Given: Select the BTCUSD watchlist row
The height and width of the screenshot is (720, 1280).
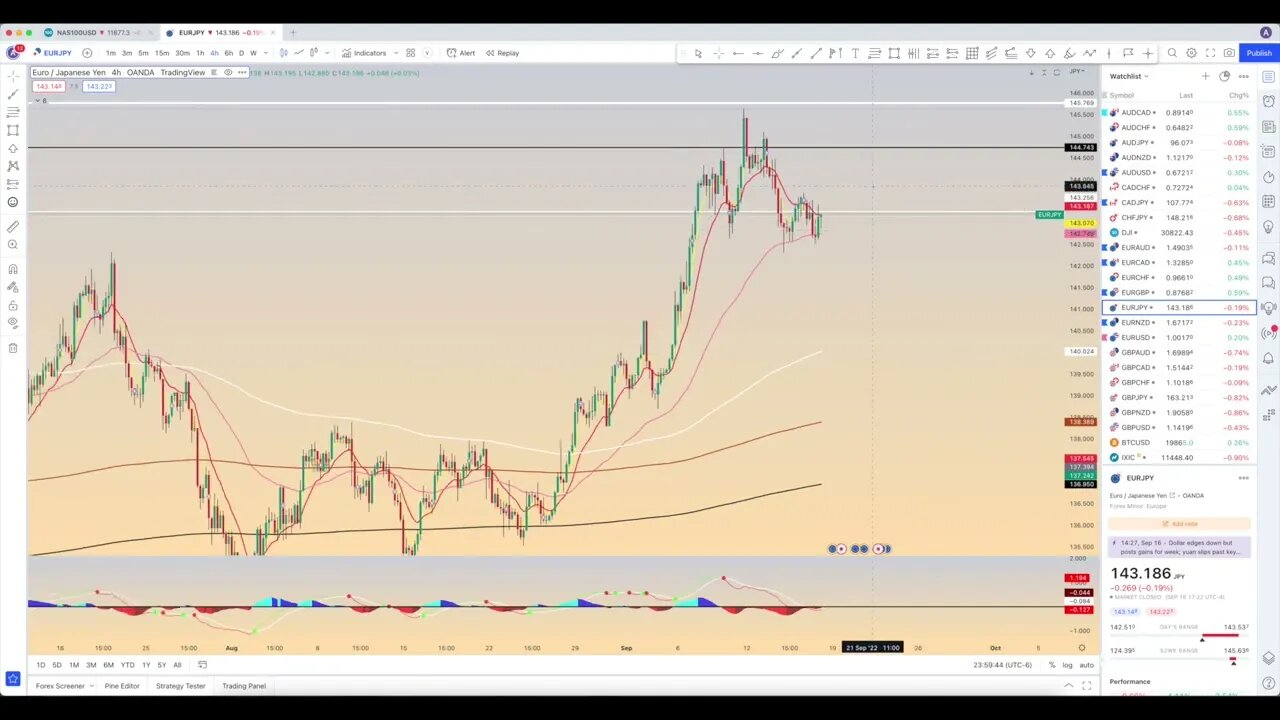Looking at the screenshot, I should 1179,443.
